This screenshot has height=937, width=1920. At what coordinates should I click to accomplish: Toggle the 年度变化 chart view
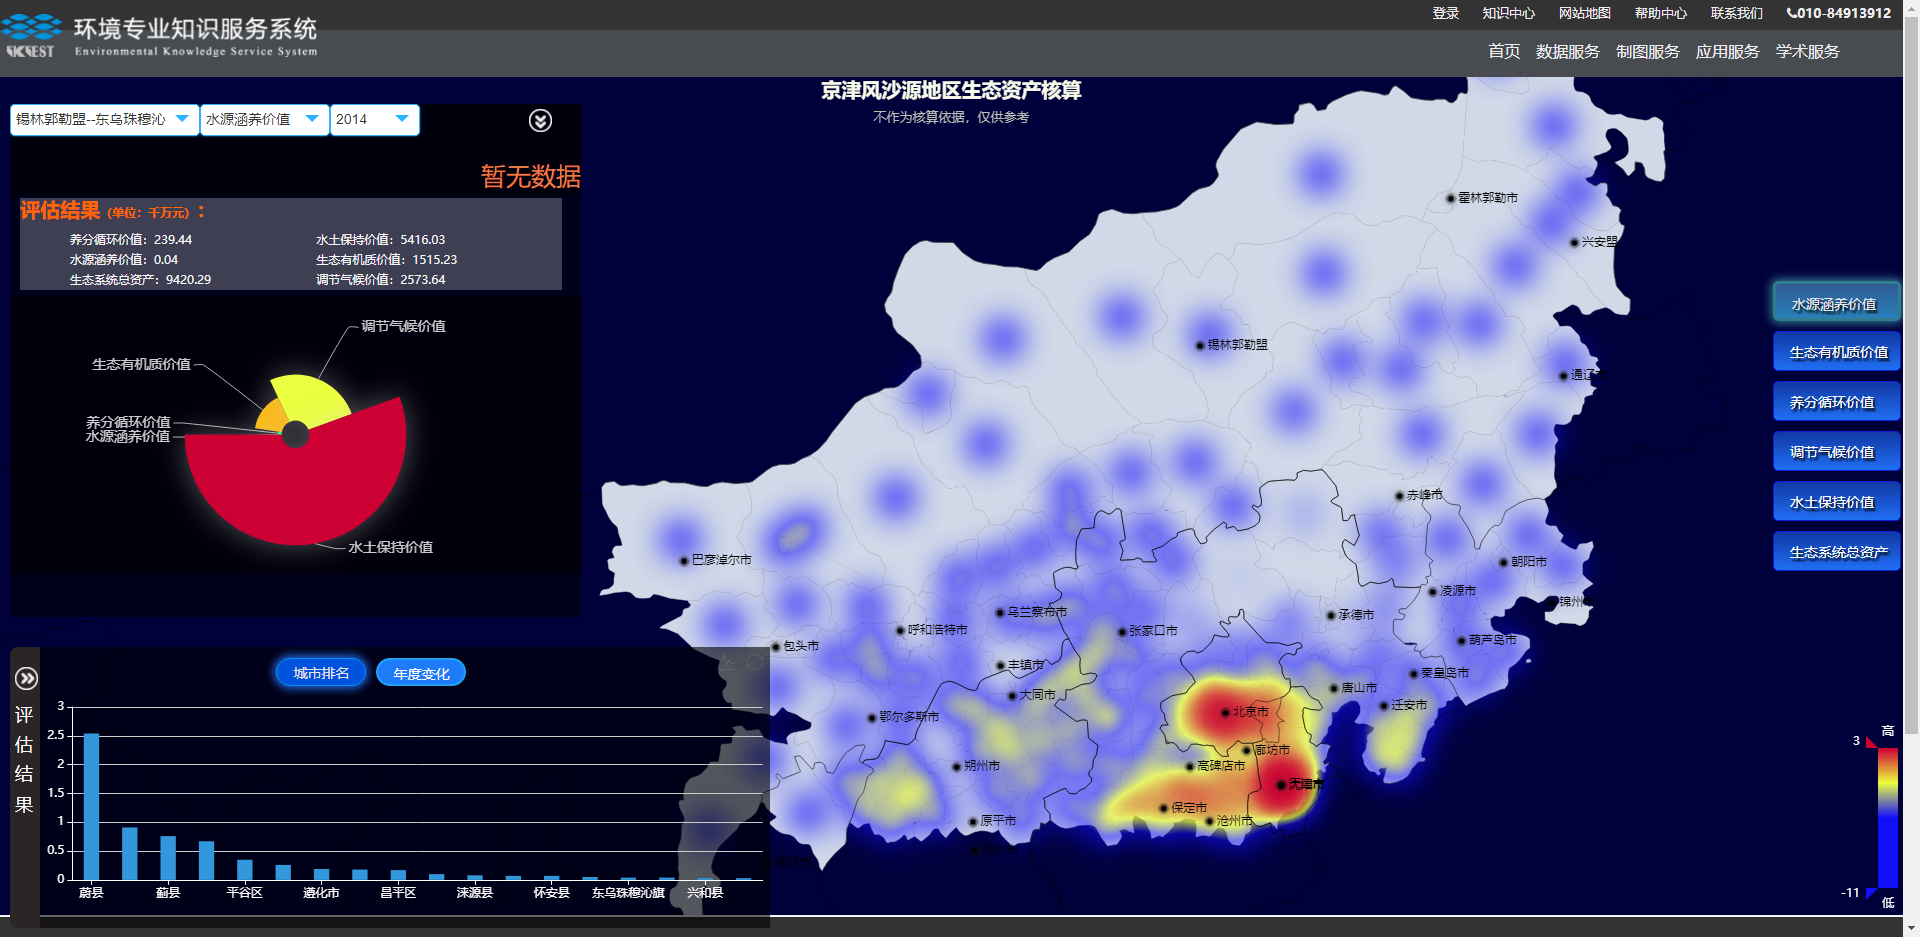[x=421, y=673]
